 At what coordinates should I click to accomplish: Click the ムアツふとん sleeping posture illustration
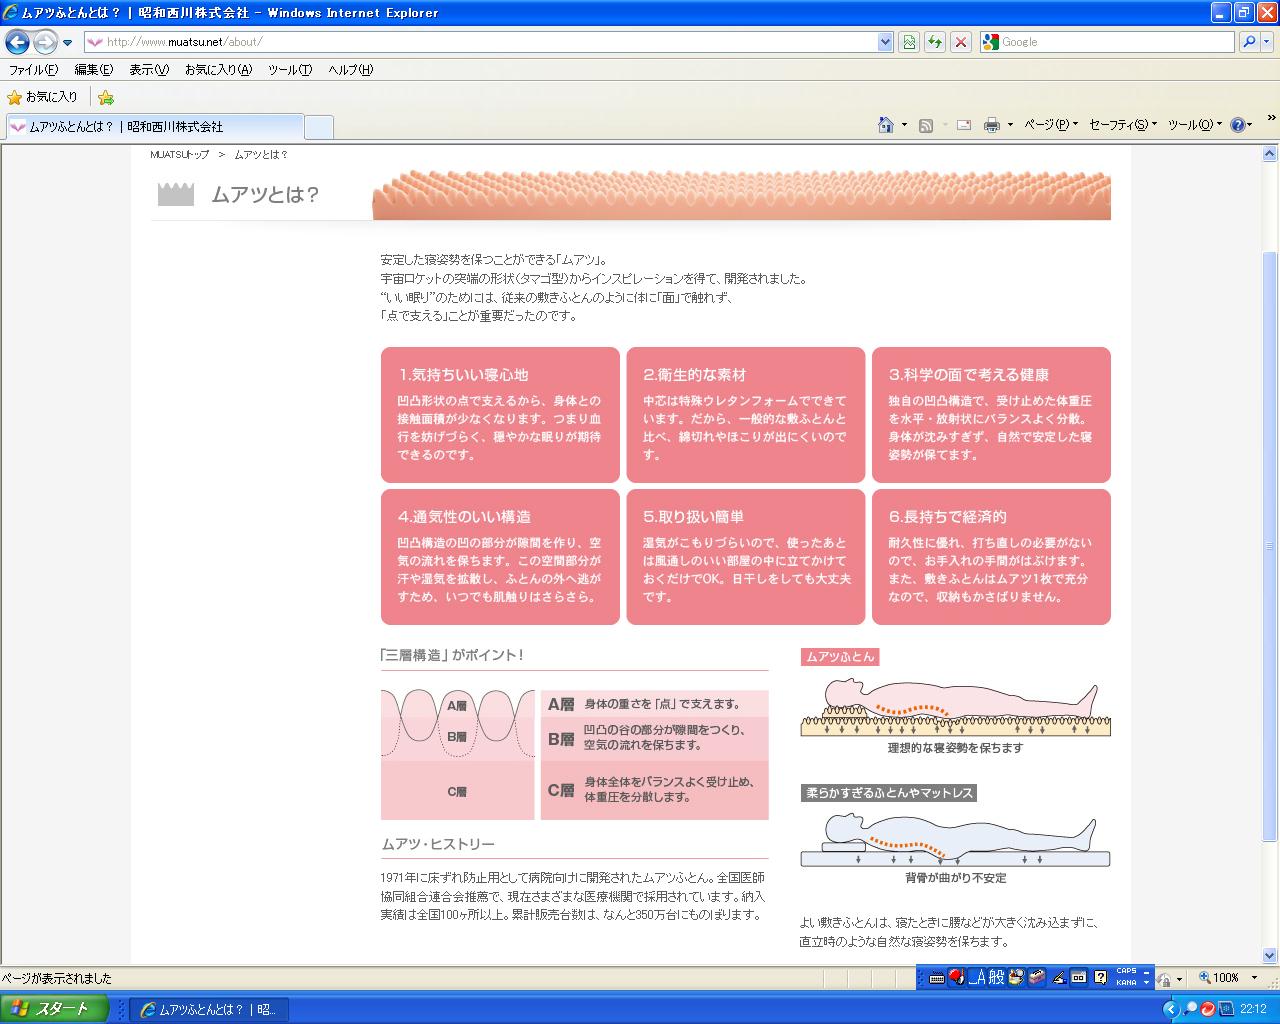pos(955,708)
